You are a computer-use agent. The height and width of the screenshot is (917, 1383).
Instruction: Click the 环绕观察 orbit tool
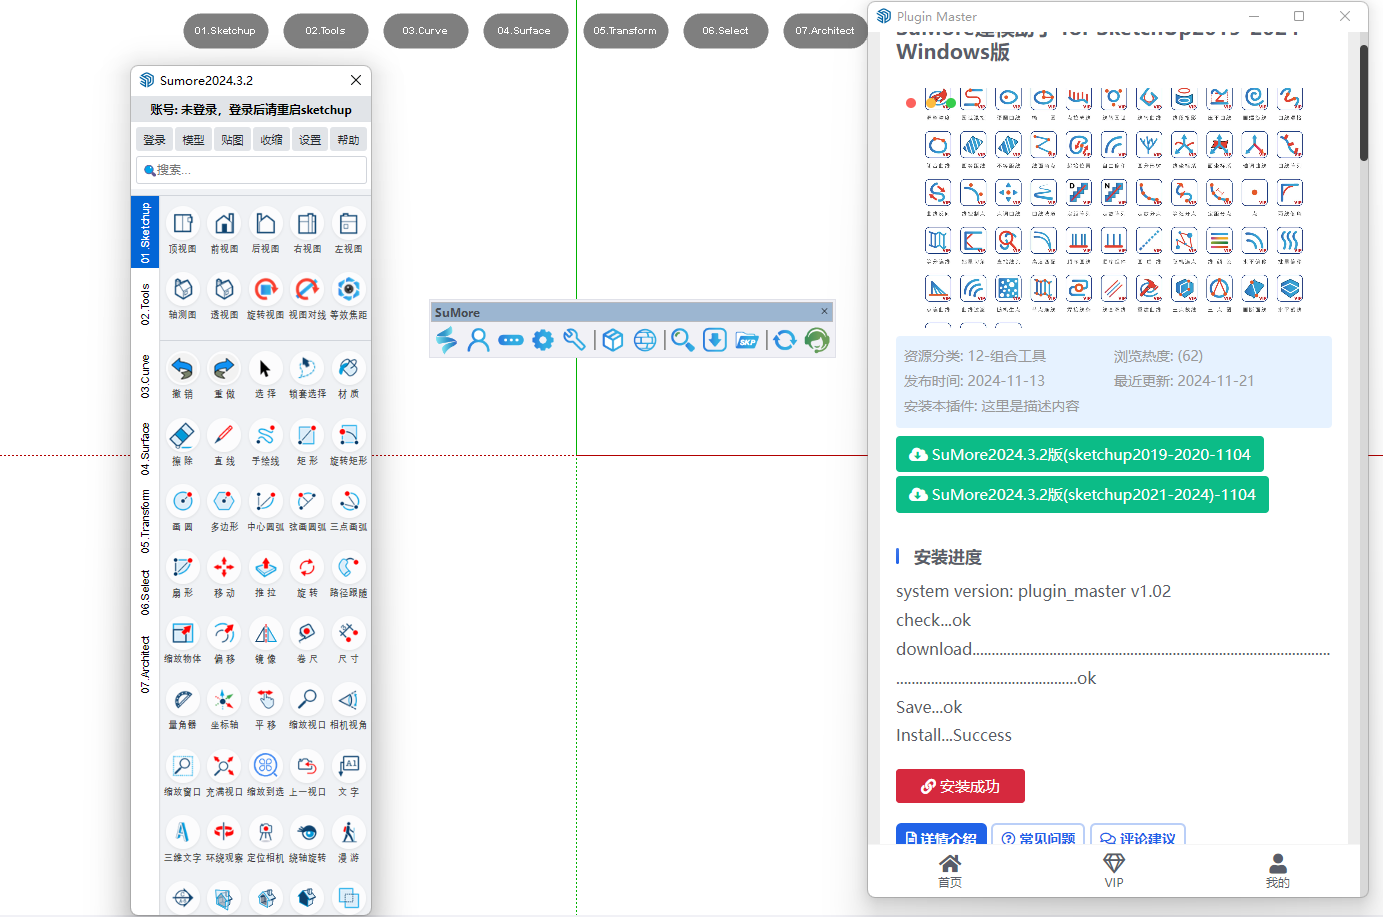224,832
